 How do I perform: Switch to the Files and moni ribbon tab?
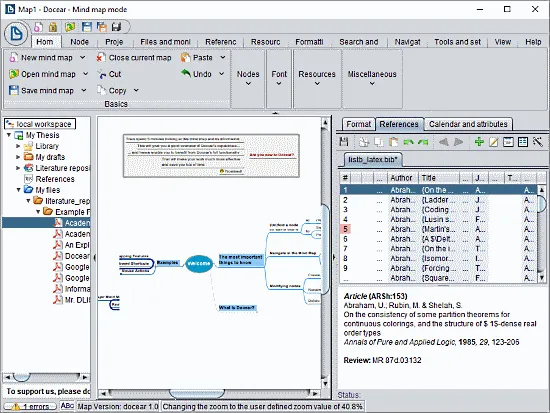(x=165, y=42)
